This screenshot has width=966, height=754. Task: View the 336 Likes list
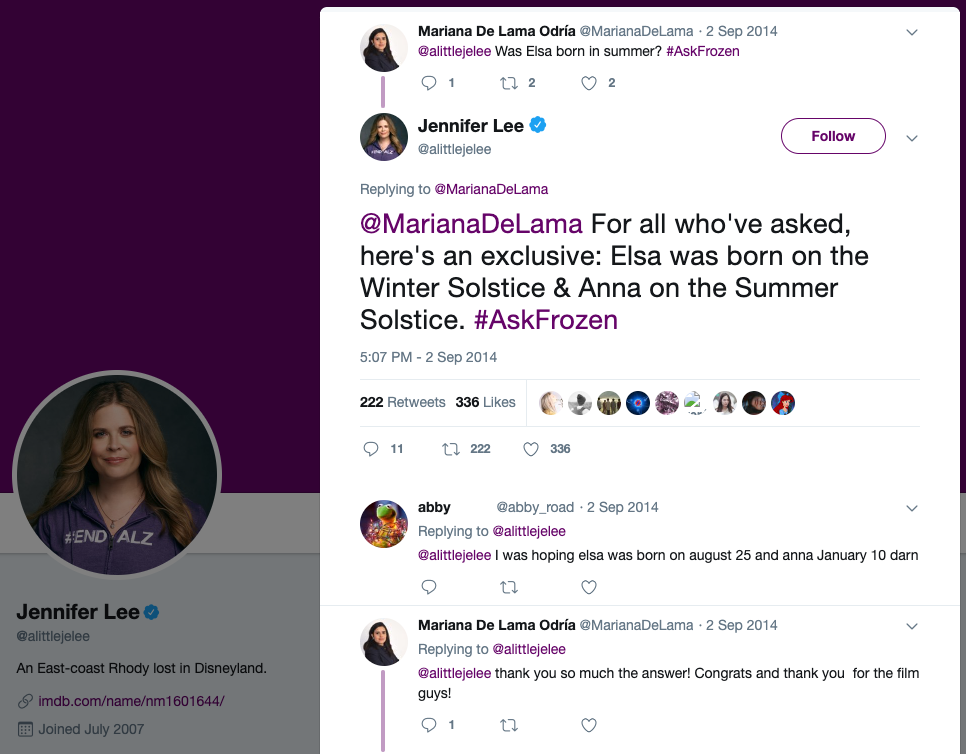485,402
